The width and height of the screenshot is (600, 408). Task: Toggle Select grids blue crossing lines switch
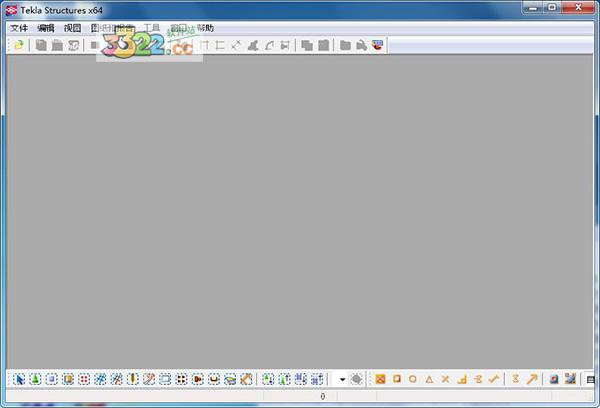[x=100, y=379]
